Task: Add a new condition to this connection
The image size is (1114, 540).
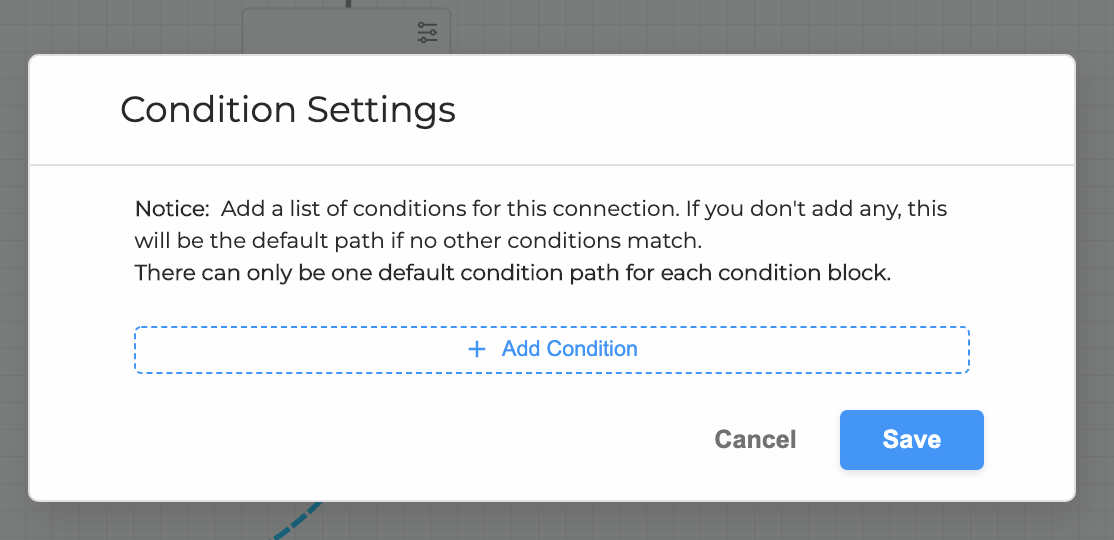Action: click(552, 349)
